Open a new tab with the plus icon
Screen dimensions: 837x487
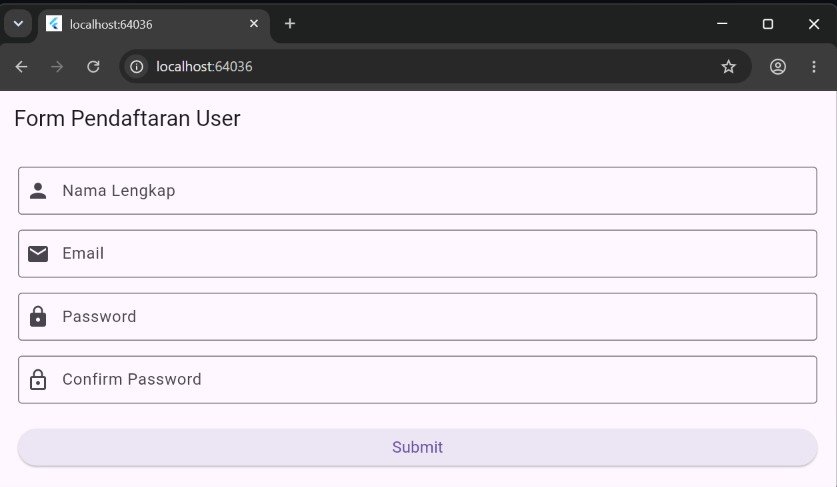pos(290,23)
